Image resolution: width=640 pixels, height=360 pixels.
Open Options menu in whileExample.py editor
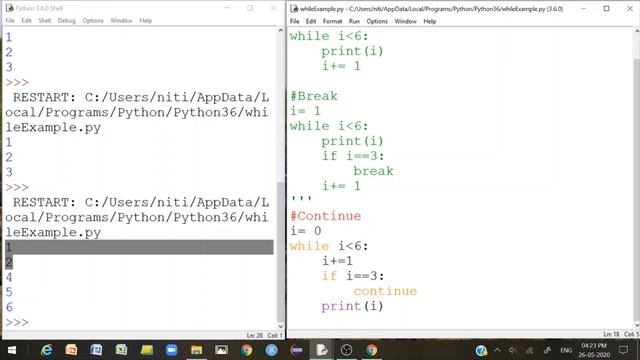pos(377,21)
